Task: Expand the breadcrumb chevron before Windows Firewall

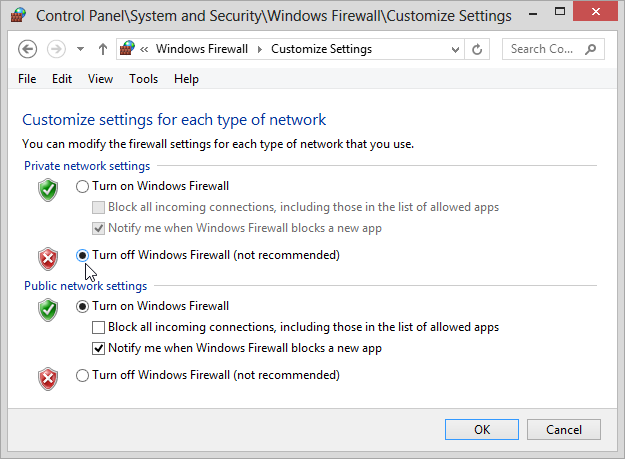Action: pyautogui.click(x=145, y=49)
